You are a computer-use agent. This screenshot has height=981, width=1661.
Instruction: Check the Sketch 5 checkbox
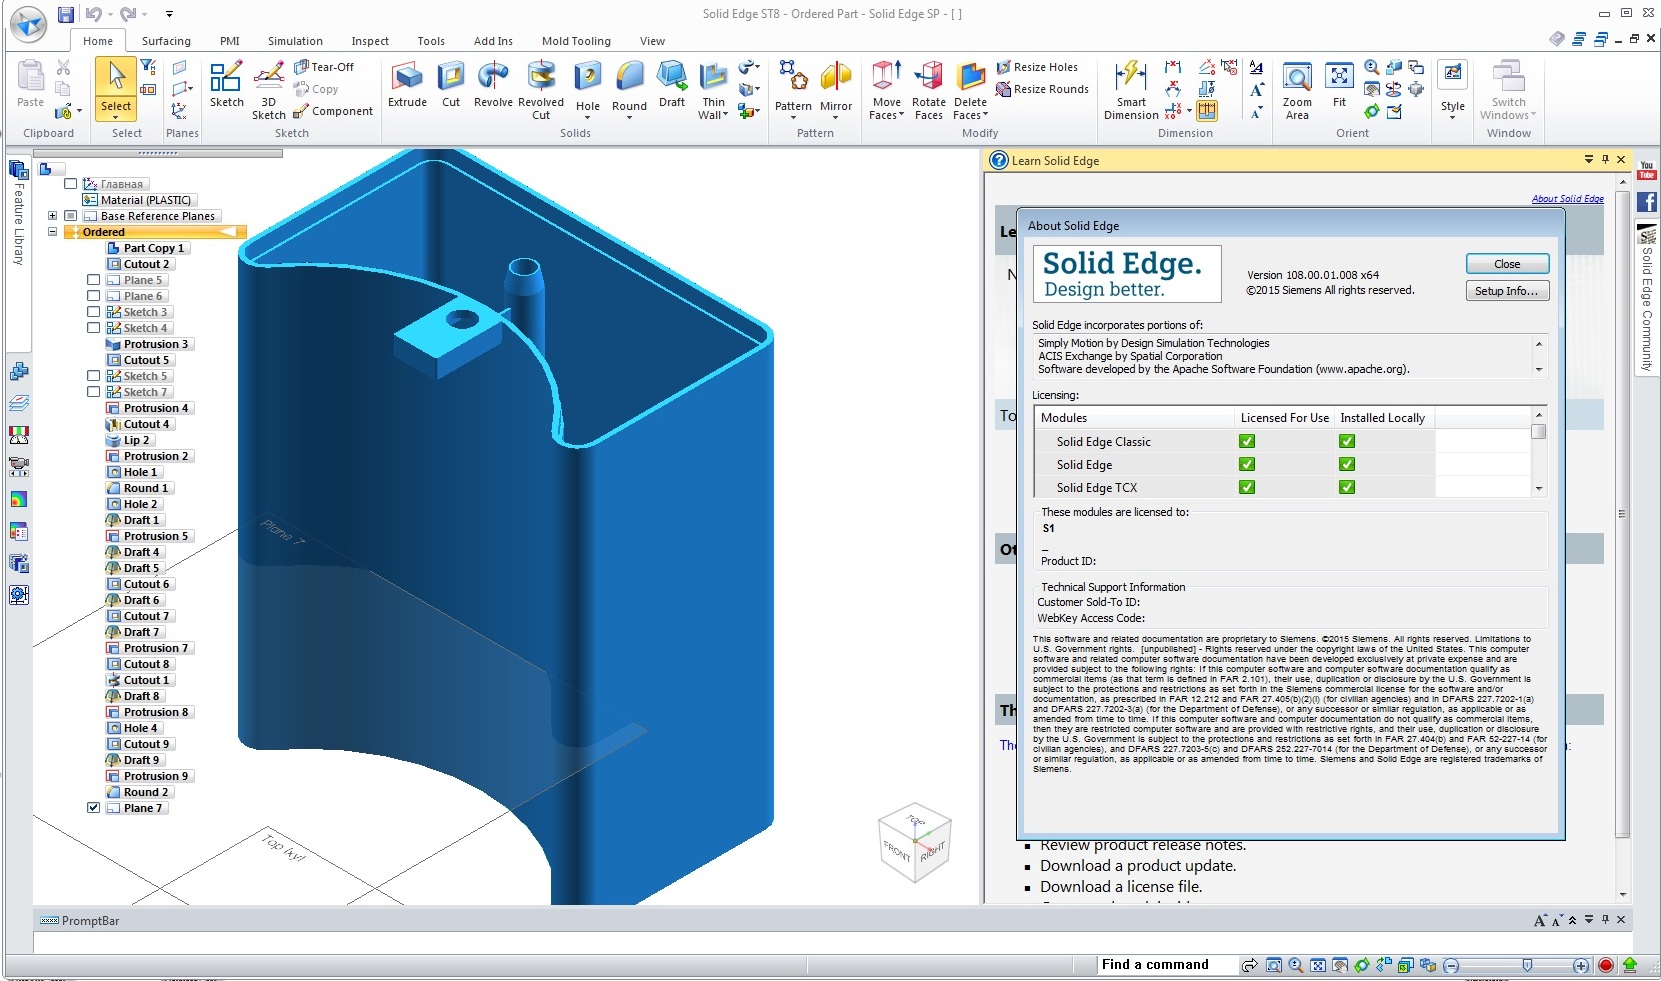tap(93, 376)
